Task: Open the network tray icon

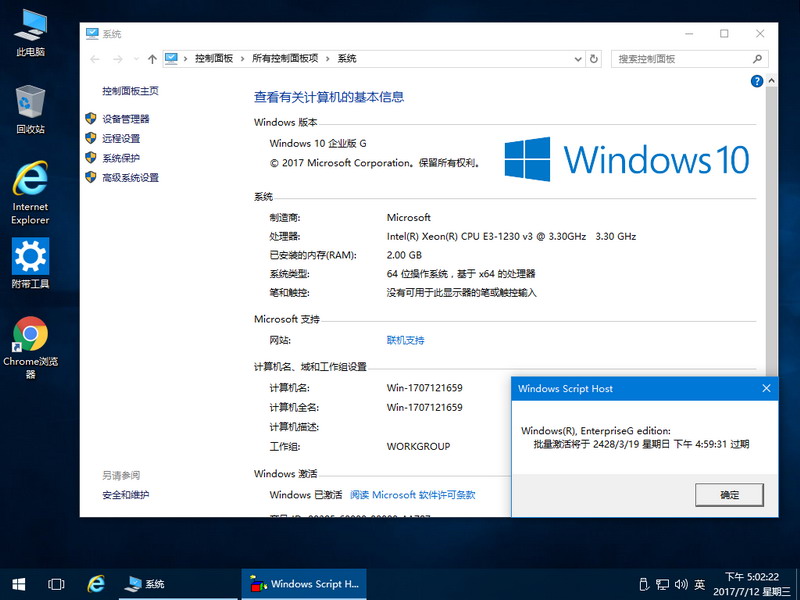Action: pos(662,584)
